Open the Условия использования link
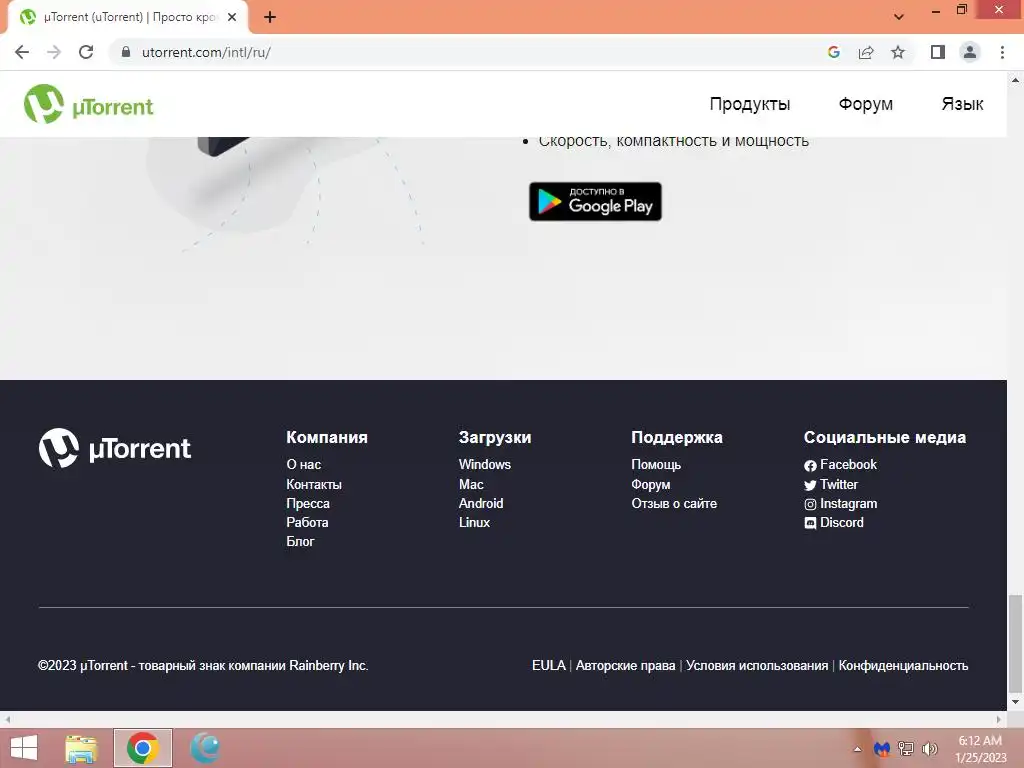The image size is (1024, 768). (757, 665)
